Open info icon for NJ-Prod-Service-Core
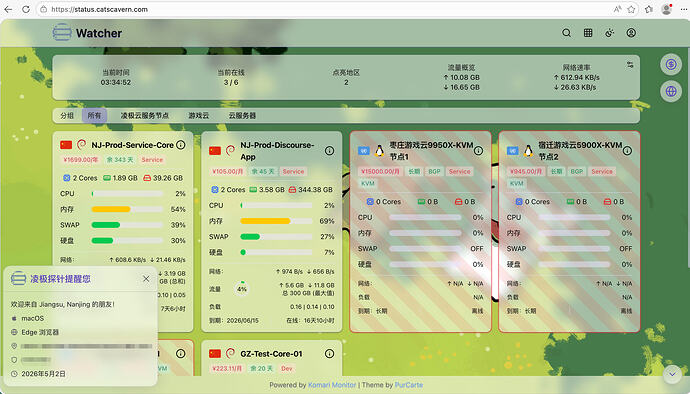 click(180, 145)
